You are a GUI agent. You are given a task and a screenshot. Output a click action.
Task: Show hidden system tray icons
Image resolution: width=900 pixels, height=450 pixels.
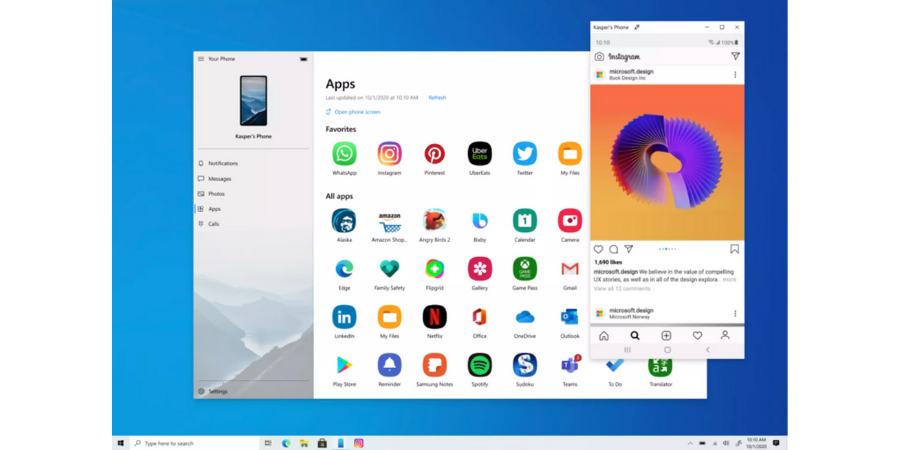(690, 443)
